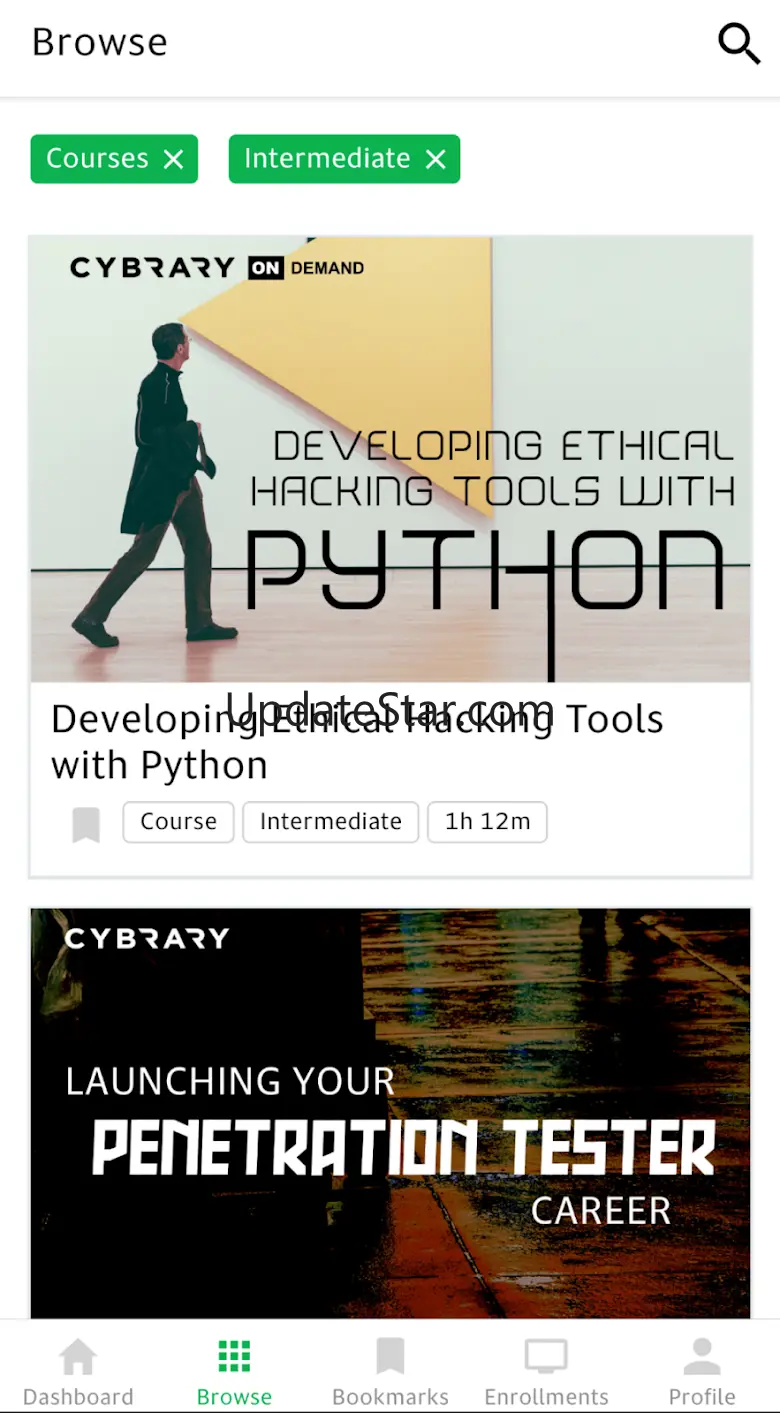Bookmark the Ethical Hacking Tools course
The width and height of the screenshot is (780, 1413).
[x=86, y=825]
